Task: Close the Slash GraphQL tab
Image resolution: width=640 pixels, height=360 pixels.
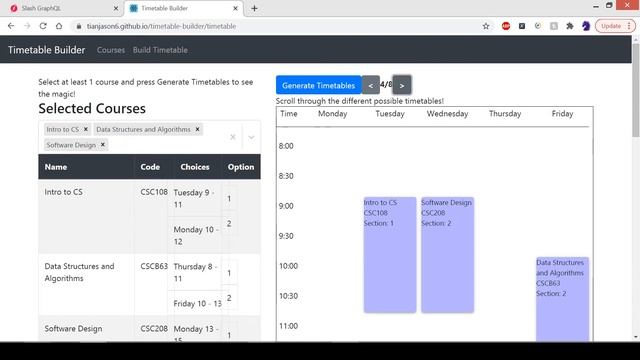Action: [116, 8]
